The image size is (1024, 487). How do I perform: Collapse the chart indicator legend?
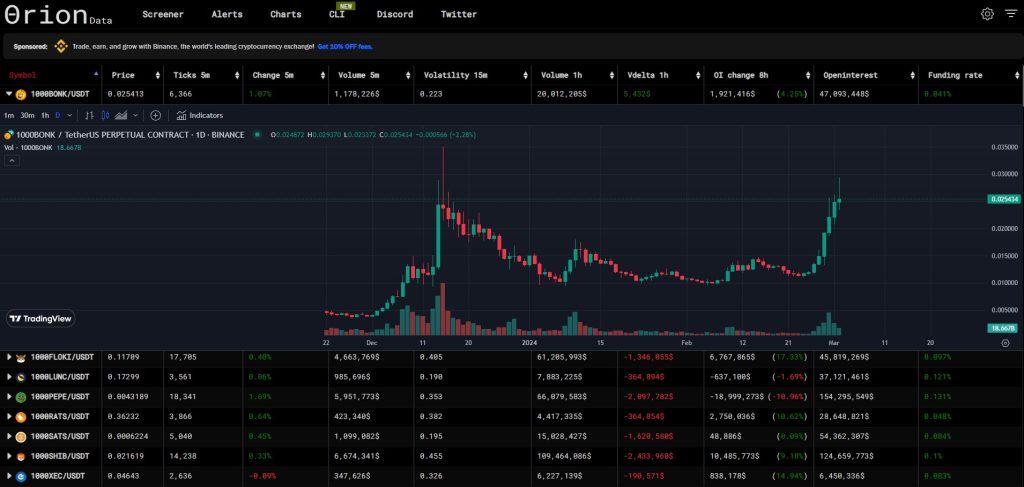(x=12, y=160)
